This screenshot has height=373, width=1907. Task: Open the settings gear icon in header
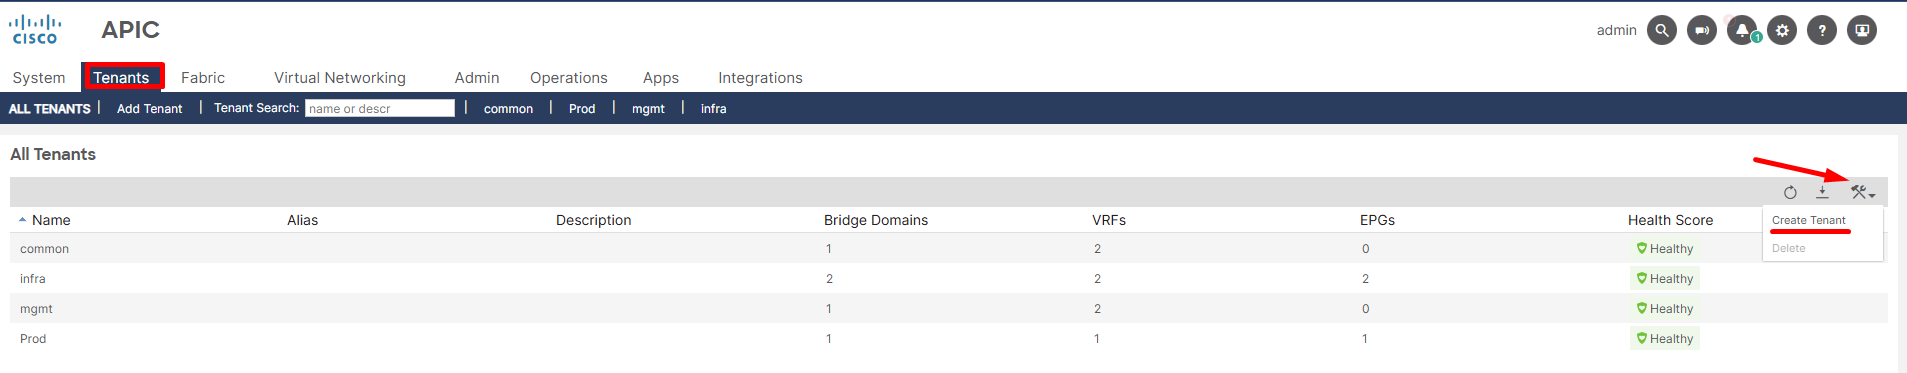1782,30
